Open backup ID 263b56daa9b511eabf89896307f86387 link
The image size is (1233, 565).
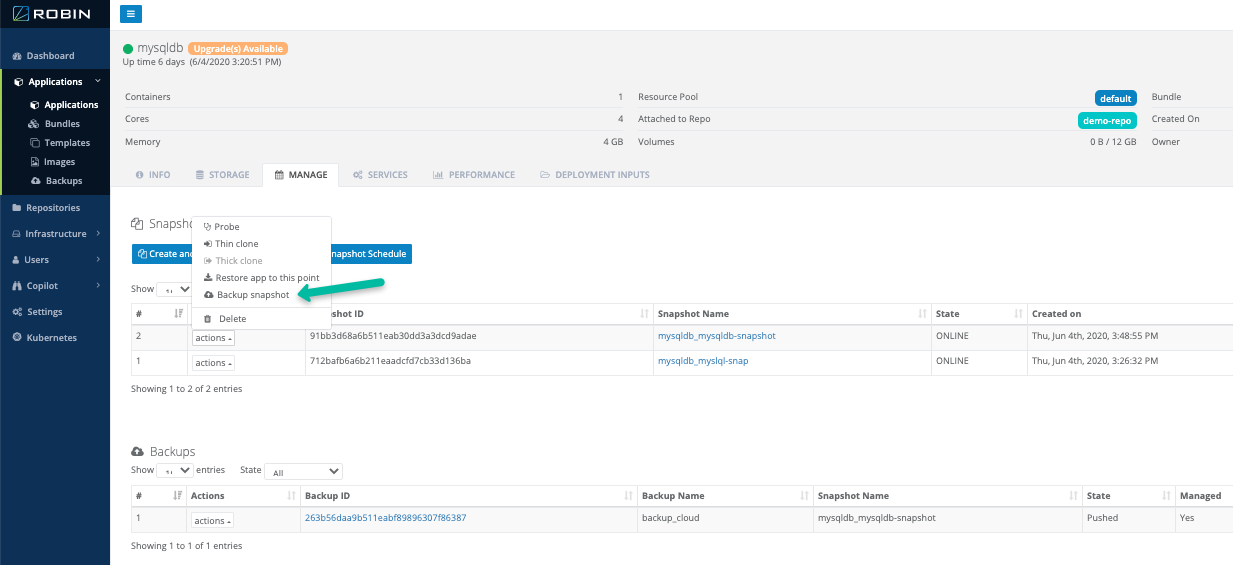[385, 518]
